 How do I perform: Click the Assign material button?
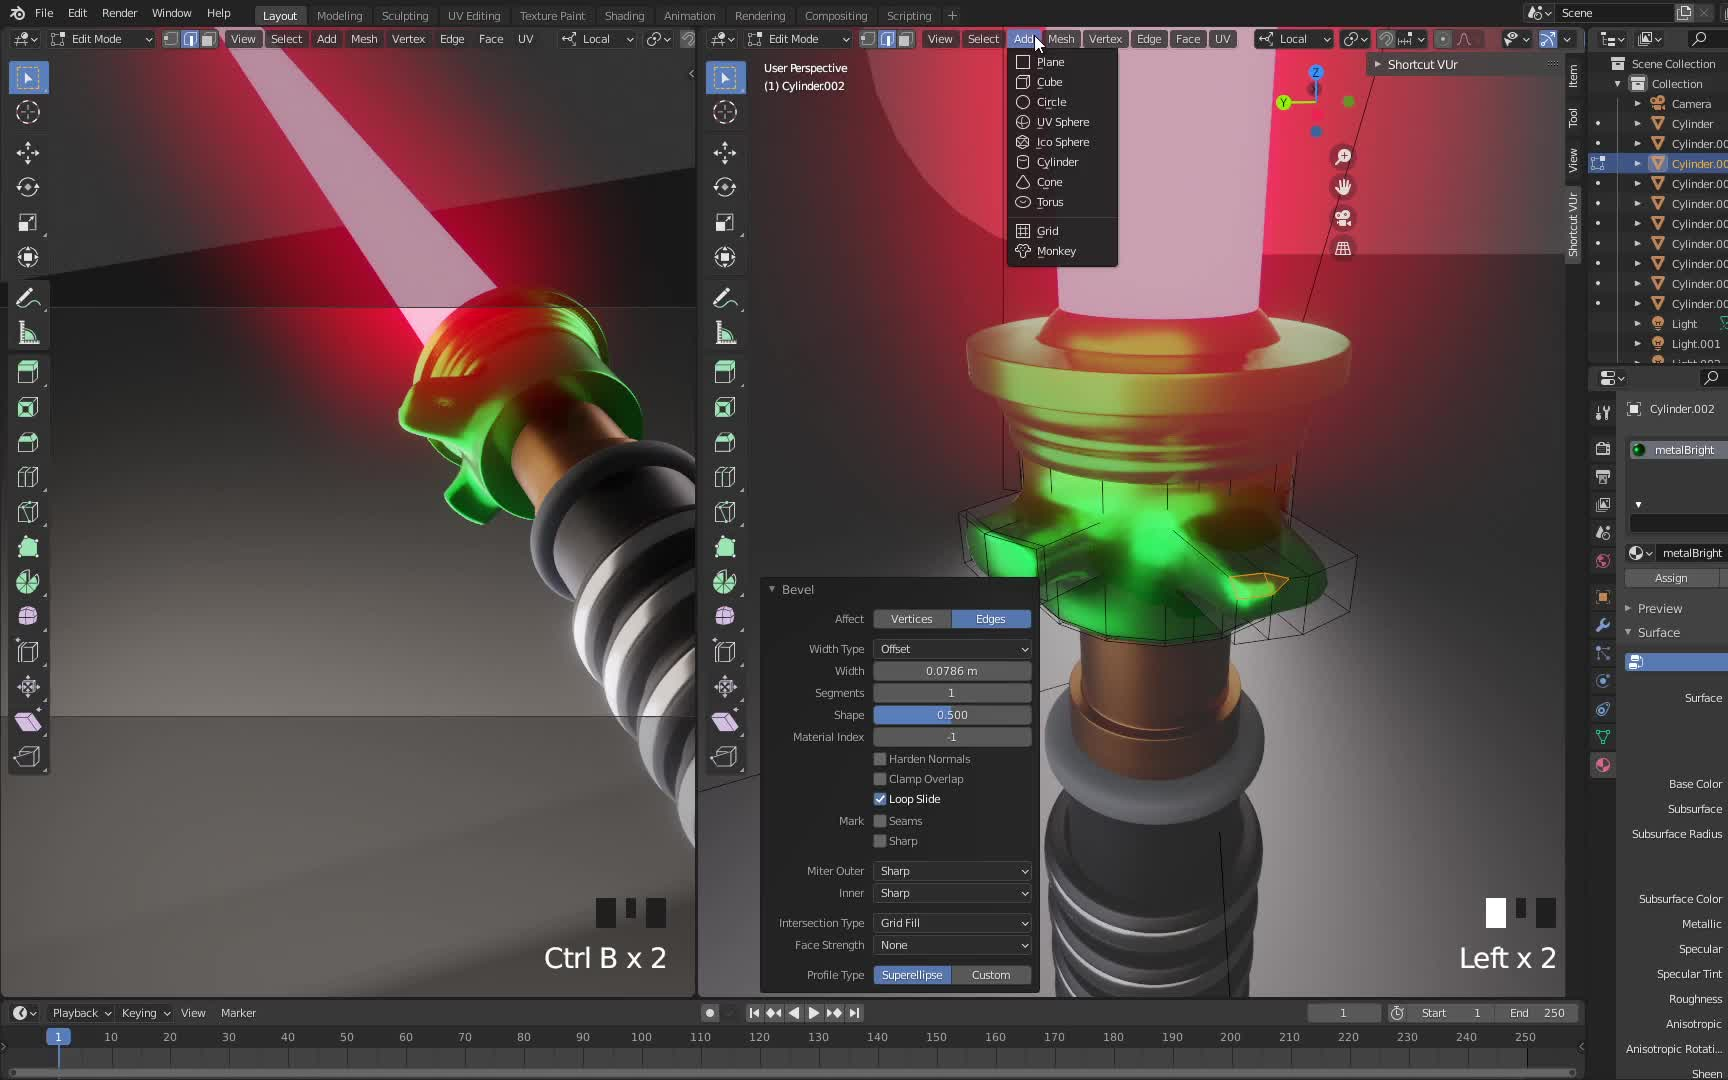(1672, 578)
